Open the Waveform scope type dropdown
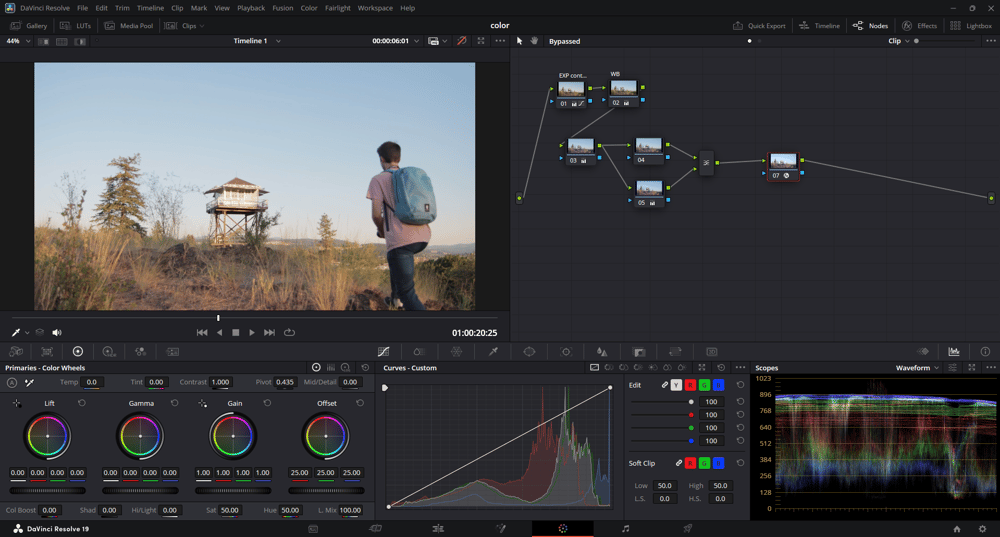 pos(917,368)
